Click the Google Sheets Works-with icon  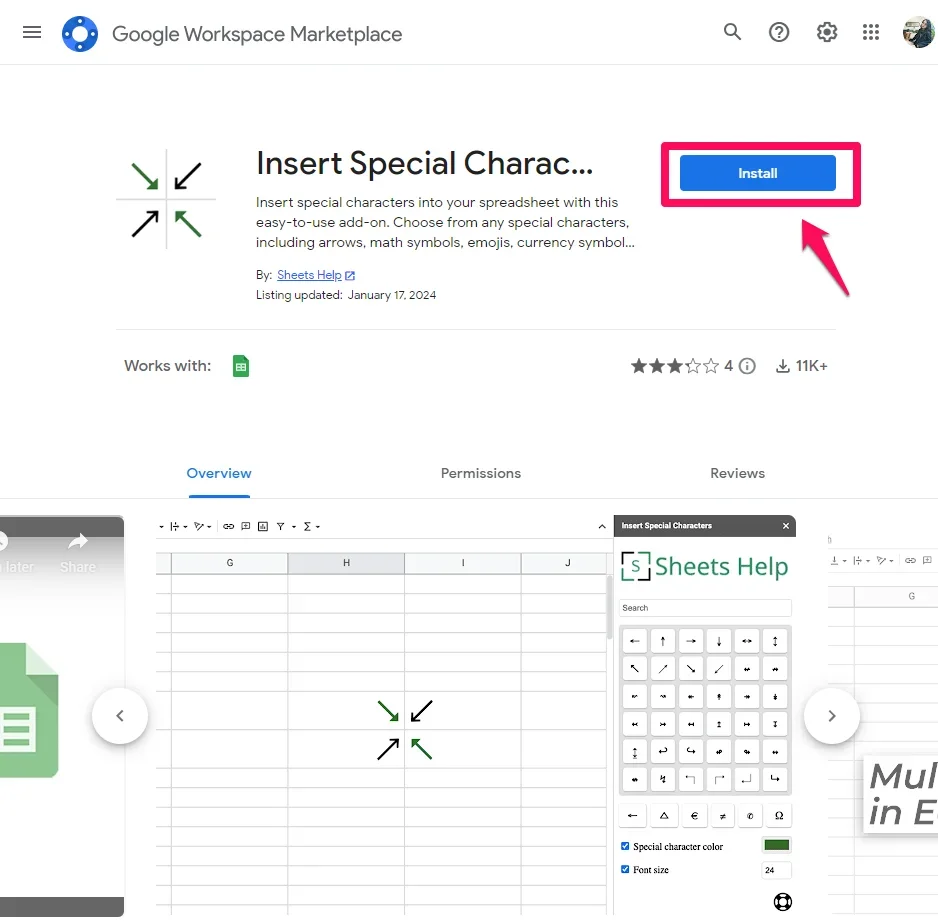pos(240,366)
